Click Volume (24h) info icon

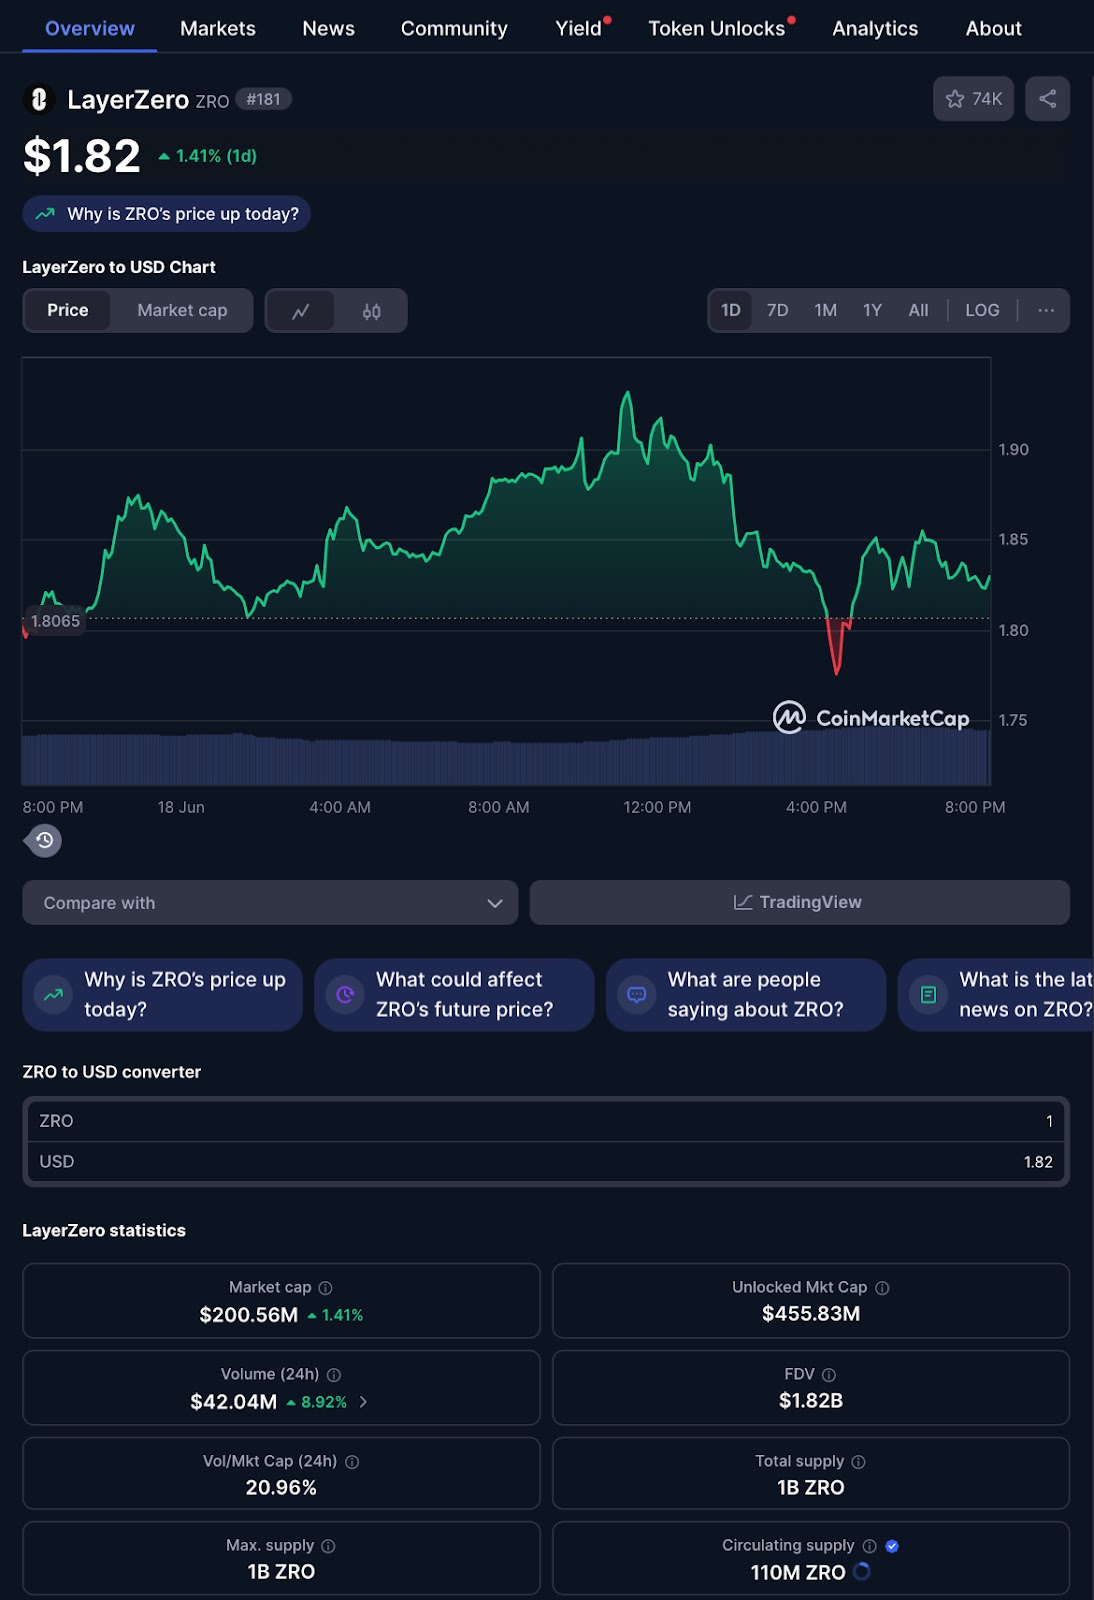pos(334,1375)
